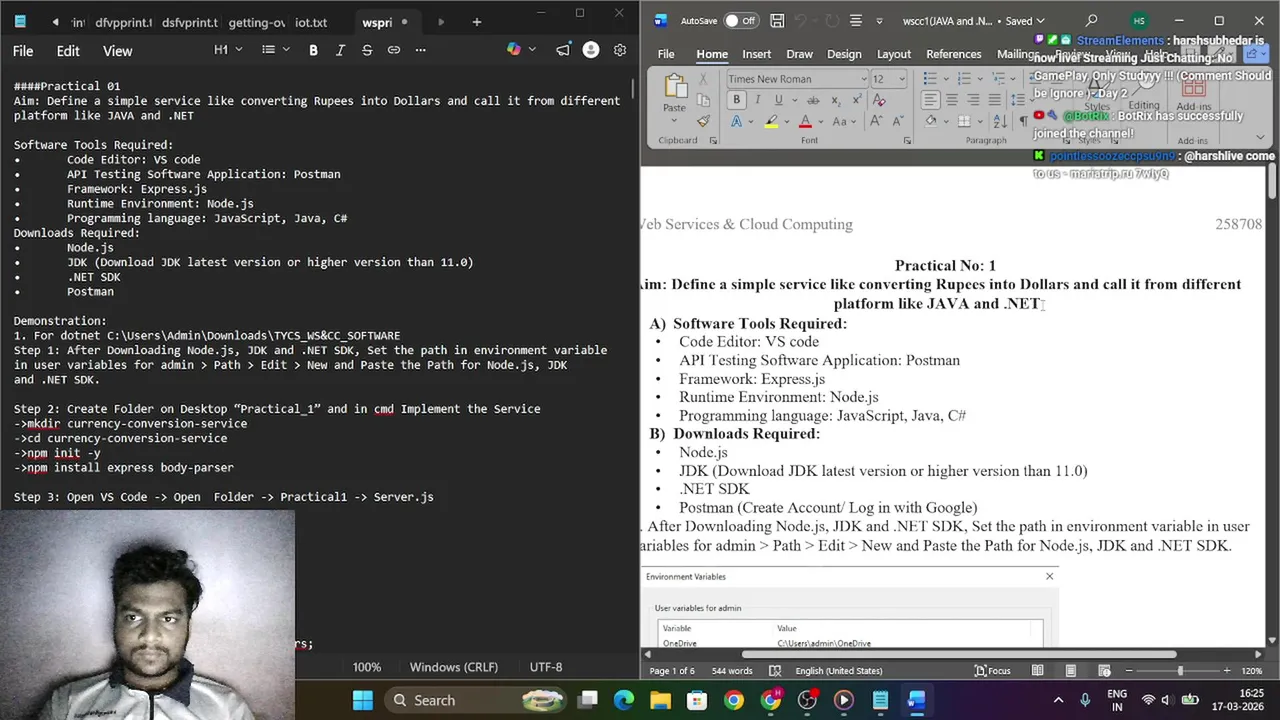Screen dimensions: 1280x720
Task: Clear all formatting in Word
Action: [879, 100]
